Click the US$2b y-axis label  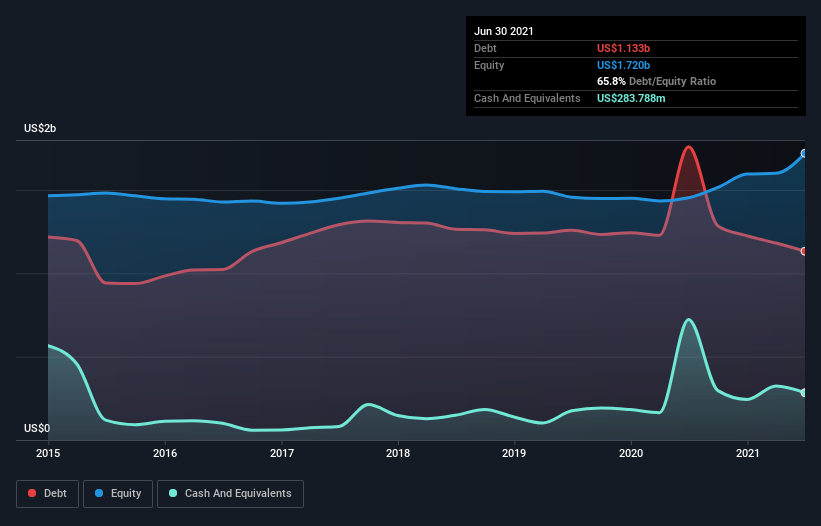click(40, 128)
